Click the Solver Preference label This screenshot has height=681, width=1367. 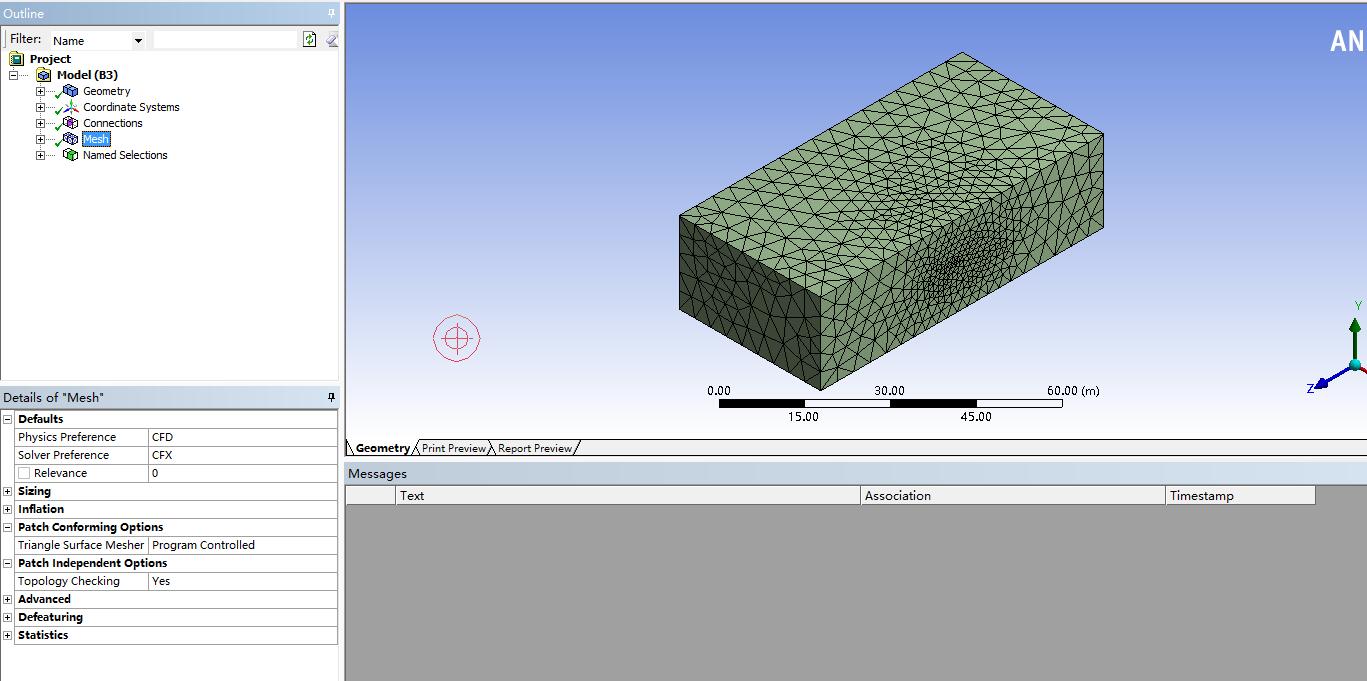(63, 455)
